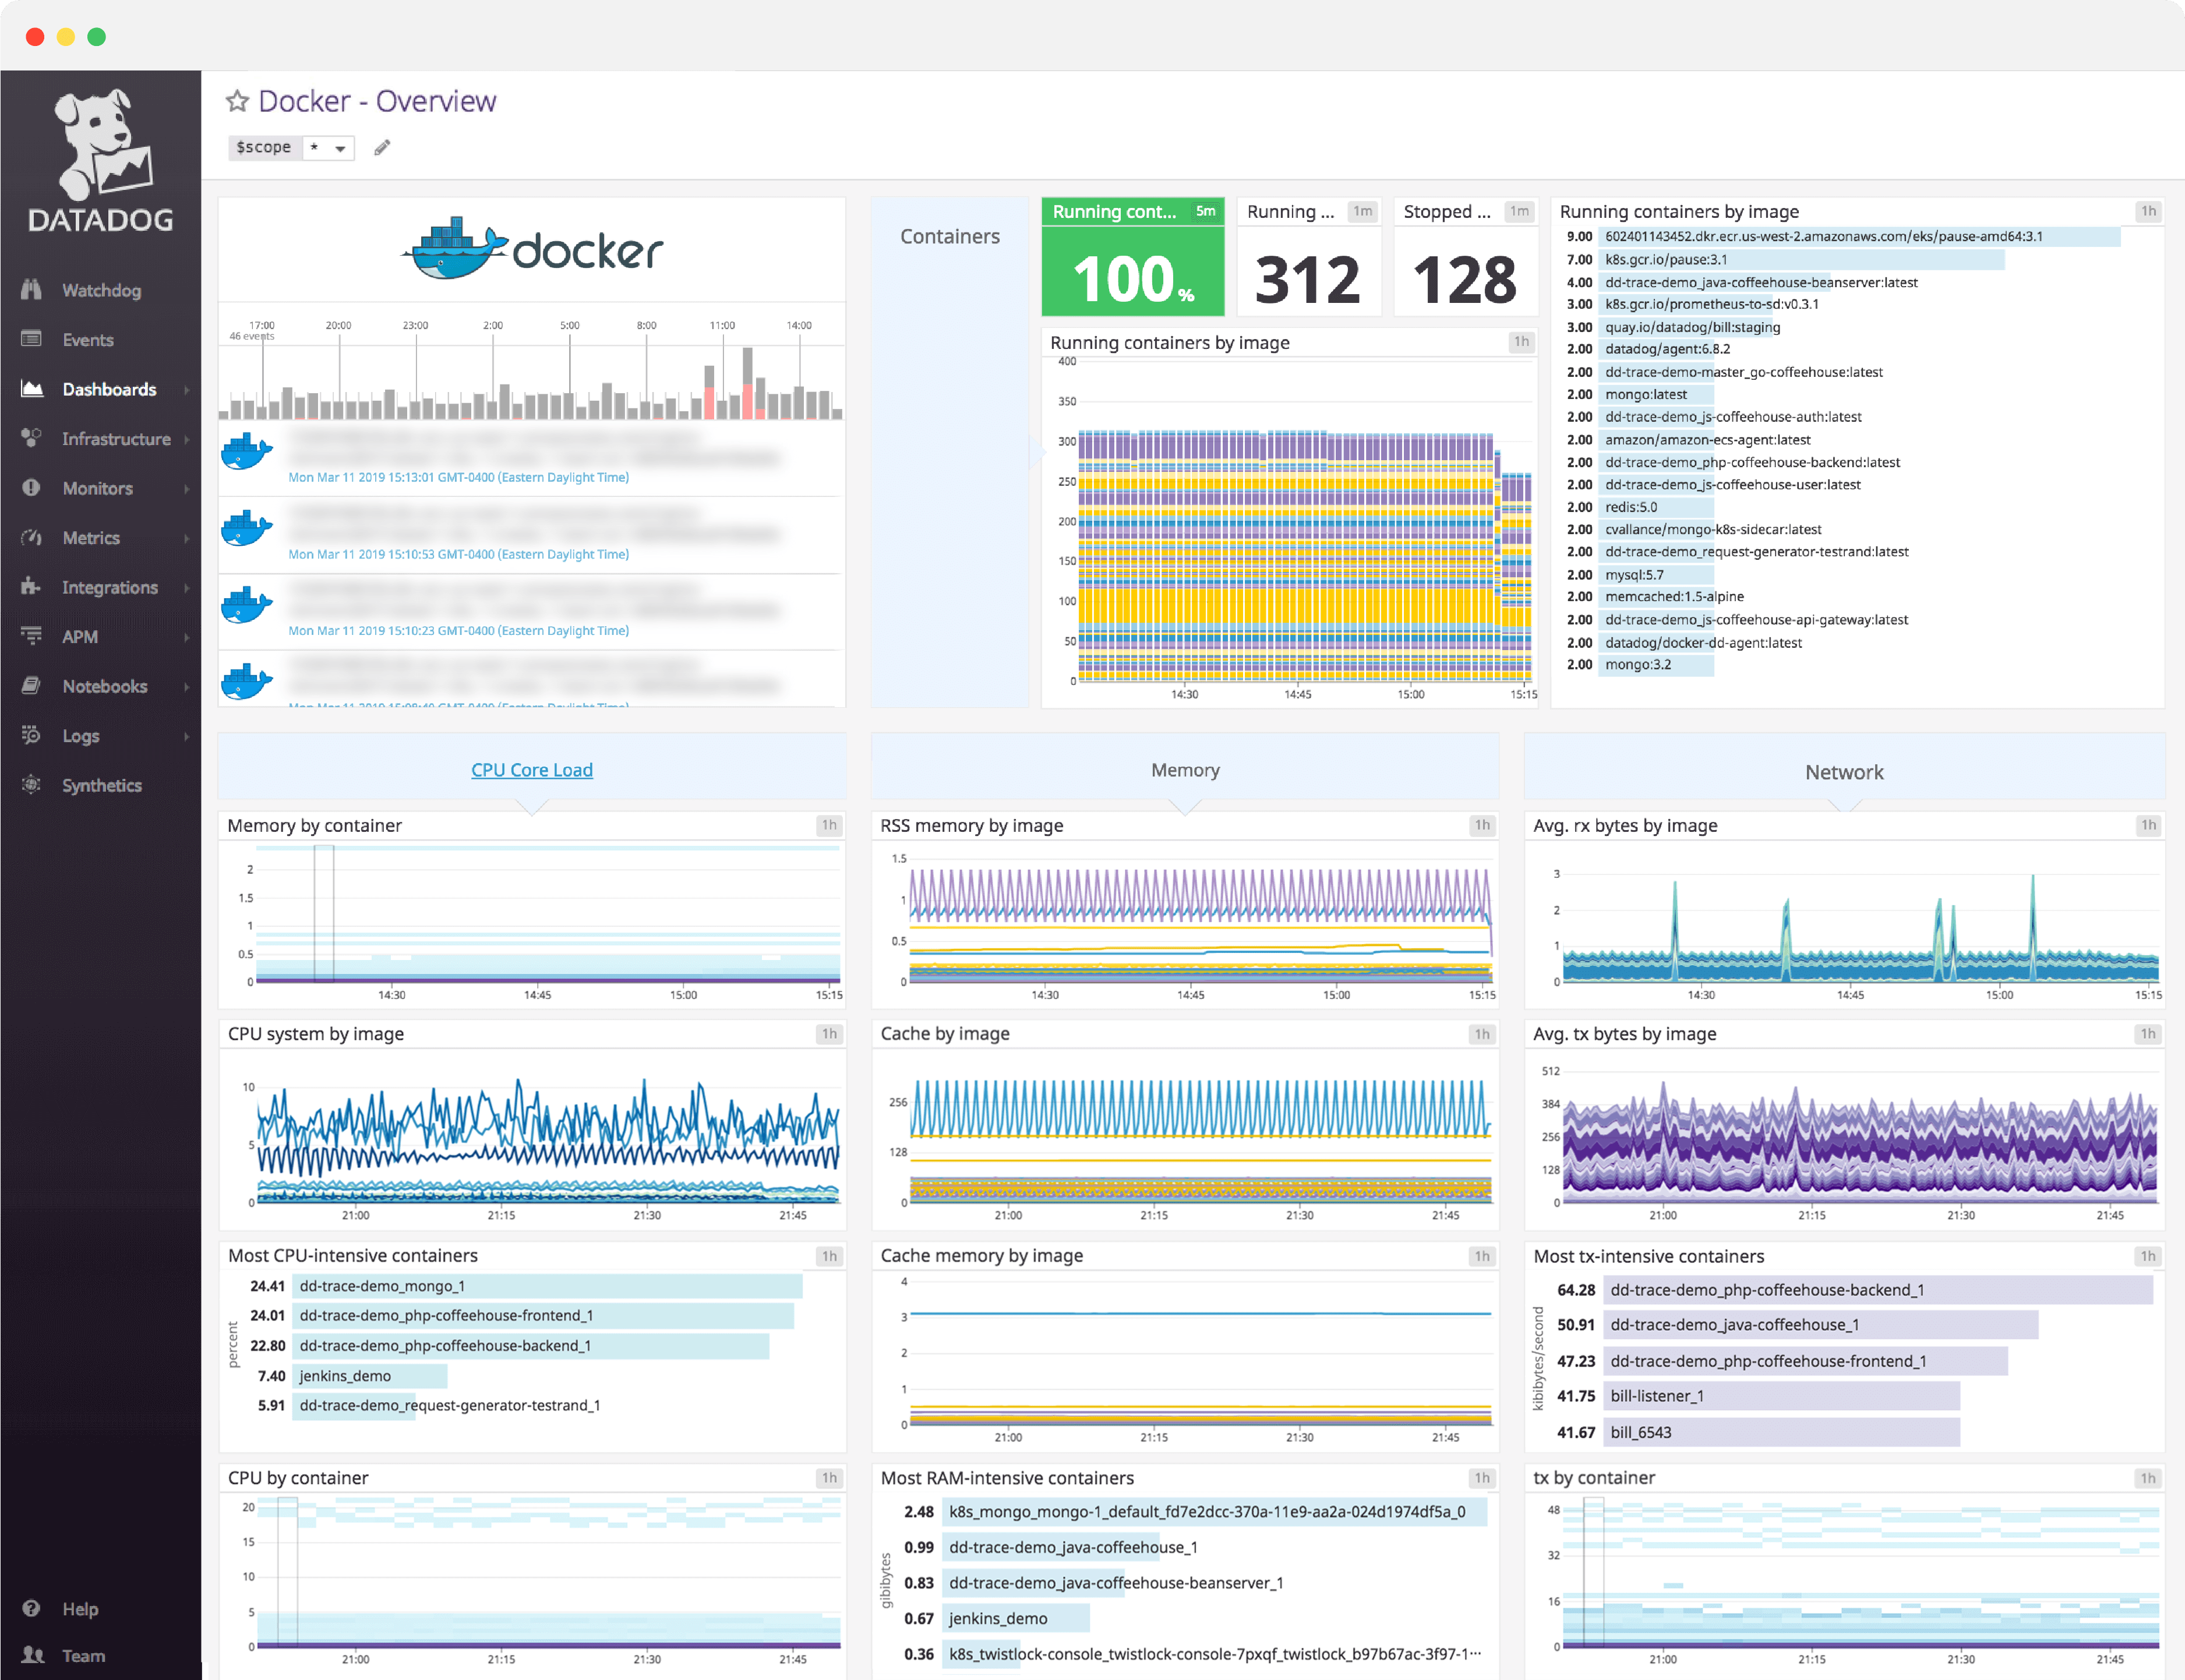Open the $scope value dropdown
Image resolution: width=2185 pixels, height=1680 pixels.
[x=330, y=147]
